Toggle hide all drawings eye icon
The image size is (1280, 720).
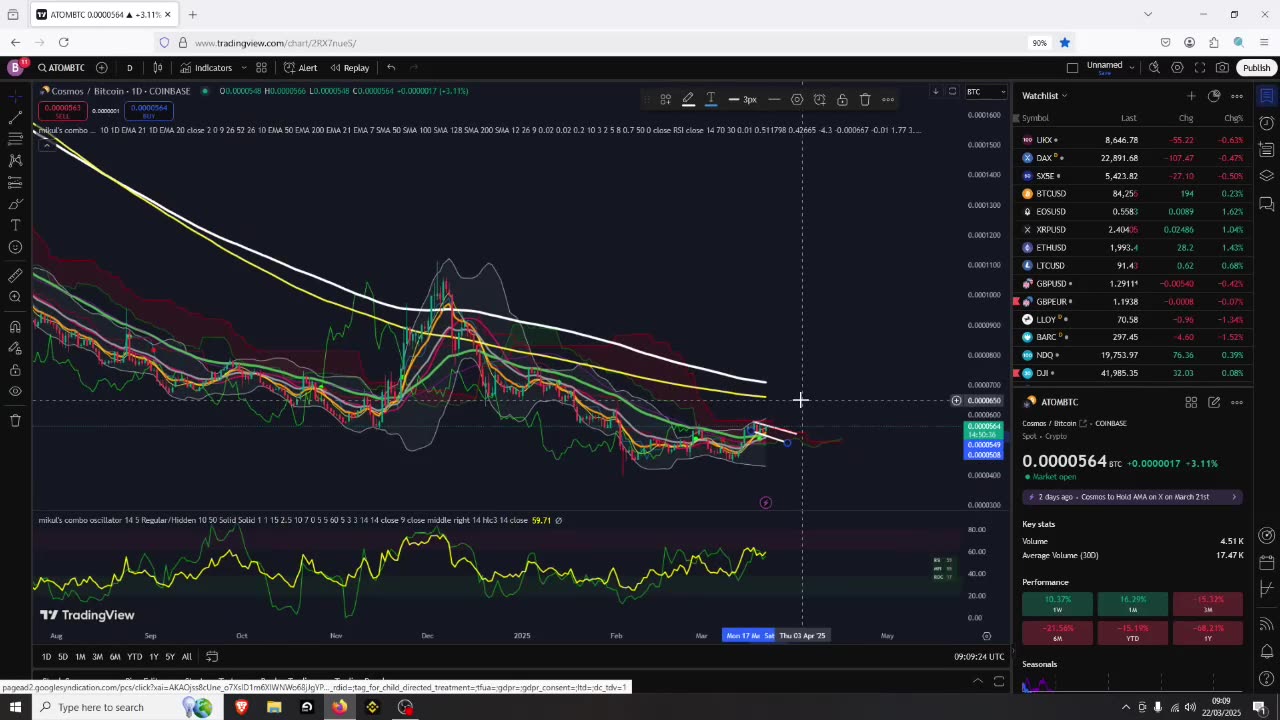(15, 391)
